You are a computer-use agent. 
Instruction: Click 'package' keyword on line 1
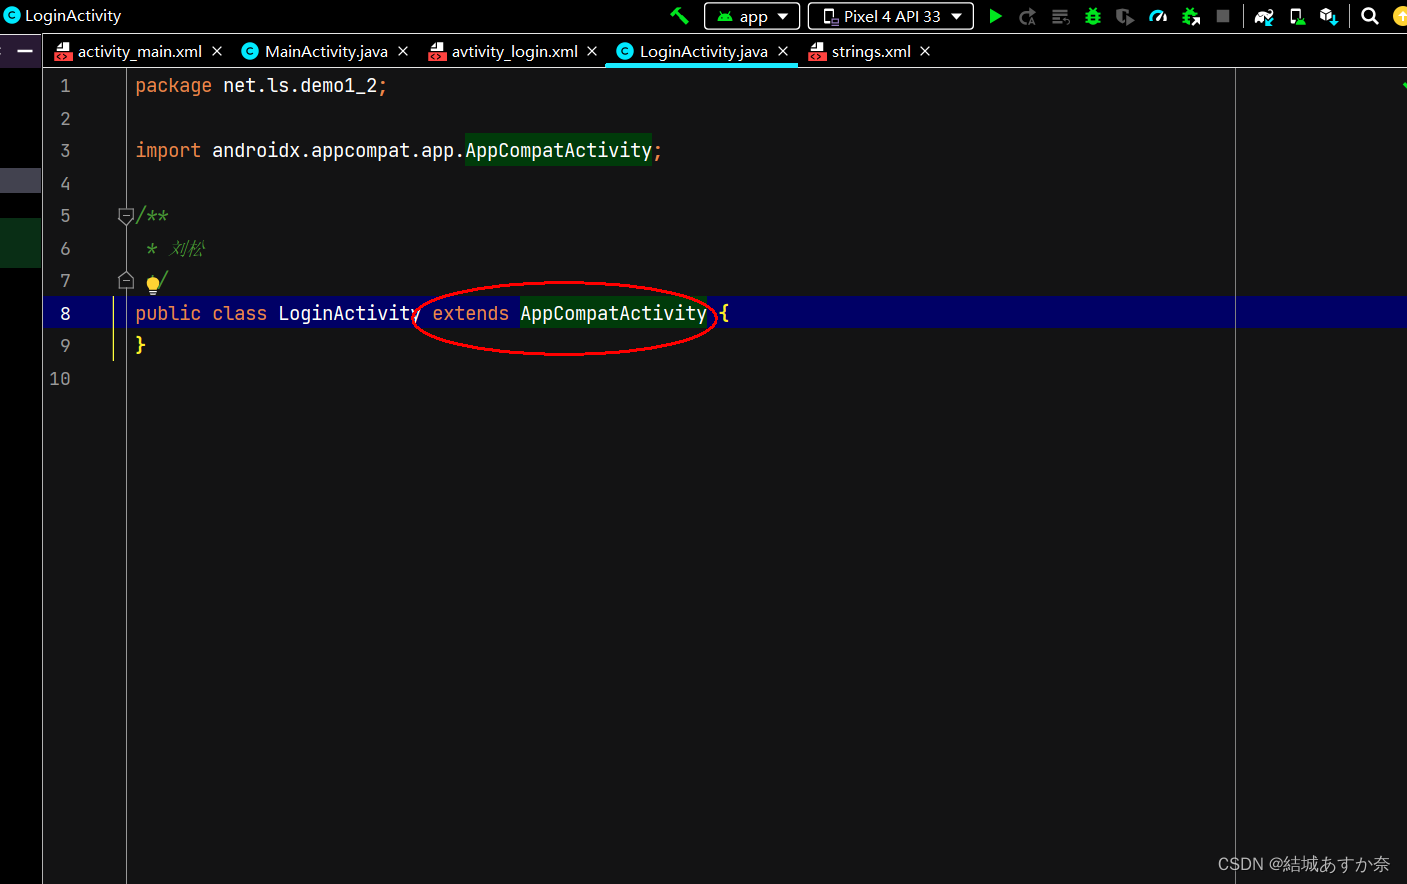pyautogui.click(x=173, y=86)
